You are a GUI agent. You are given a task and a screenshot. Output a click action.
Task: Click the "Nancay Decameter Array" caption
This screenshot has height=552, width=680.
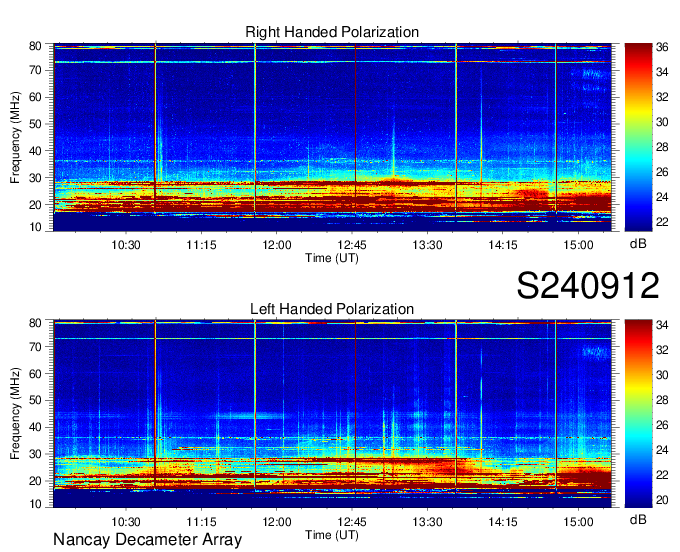coord(147,539)
